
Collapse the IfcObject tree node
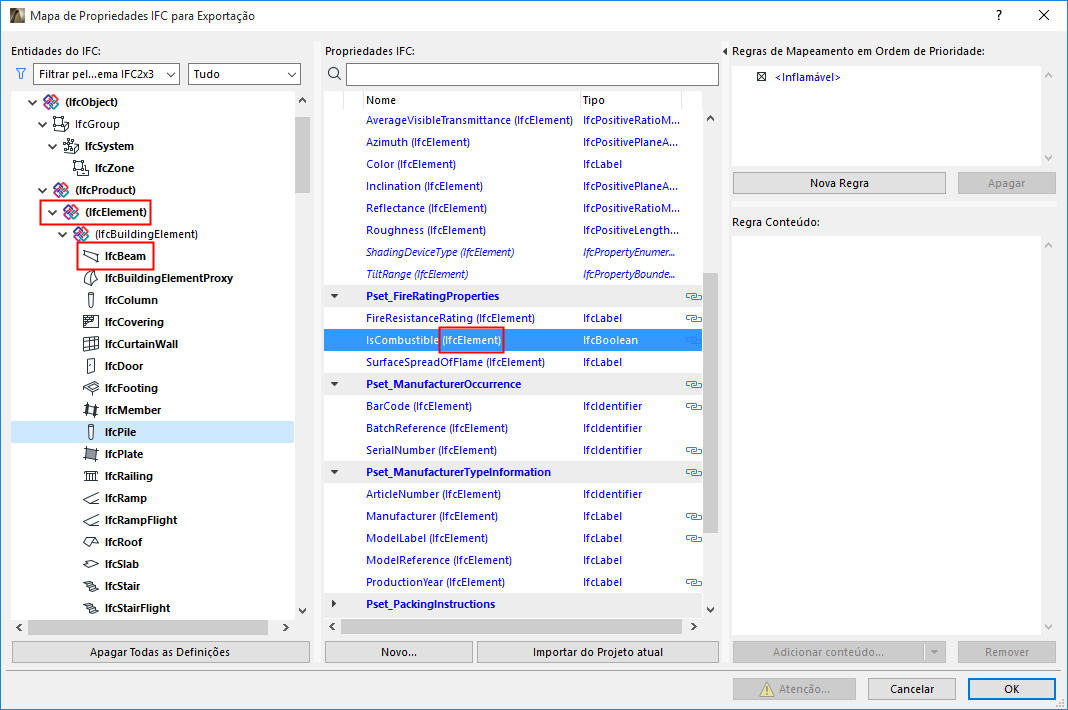(32, 102)
